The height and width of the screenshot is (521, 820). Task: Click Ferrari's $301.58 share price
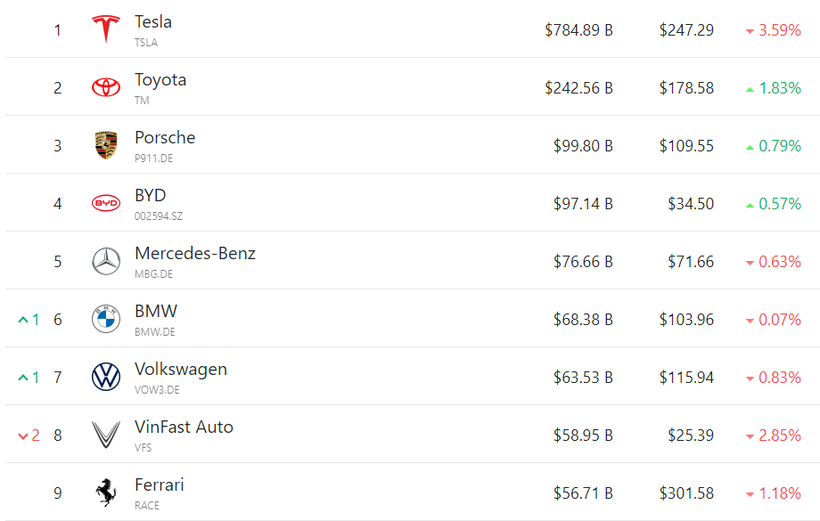686,493
